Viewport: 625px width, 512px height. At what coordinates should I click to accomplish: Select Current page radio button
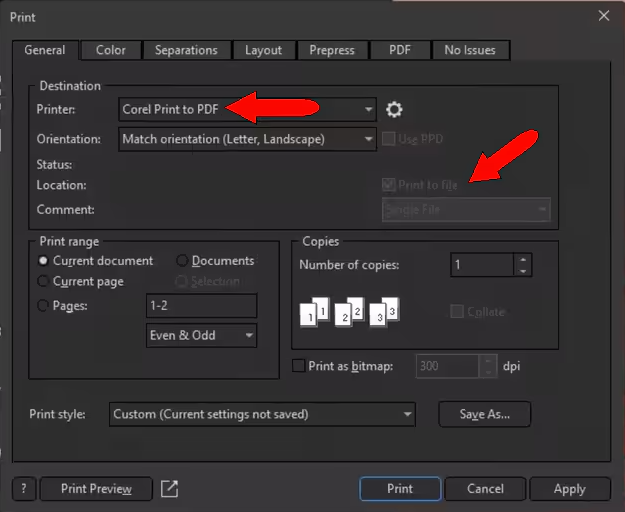[43, 281]
